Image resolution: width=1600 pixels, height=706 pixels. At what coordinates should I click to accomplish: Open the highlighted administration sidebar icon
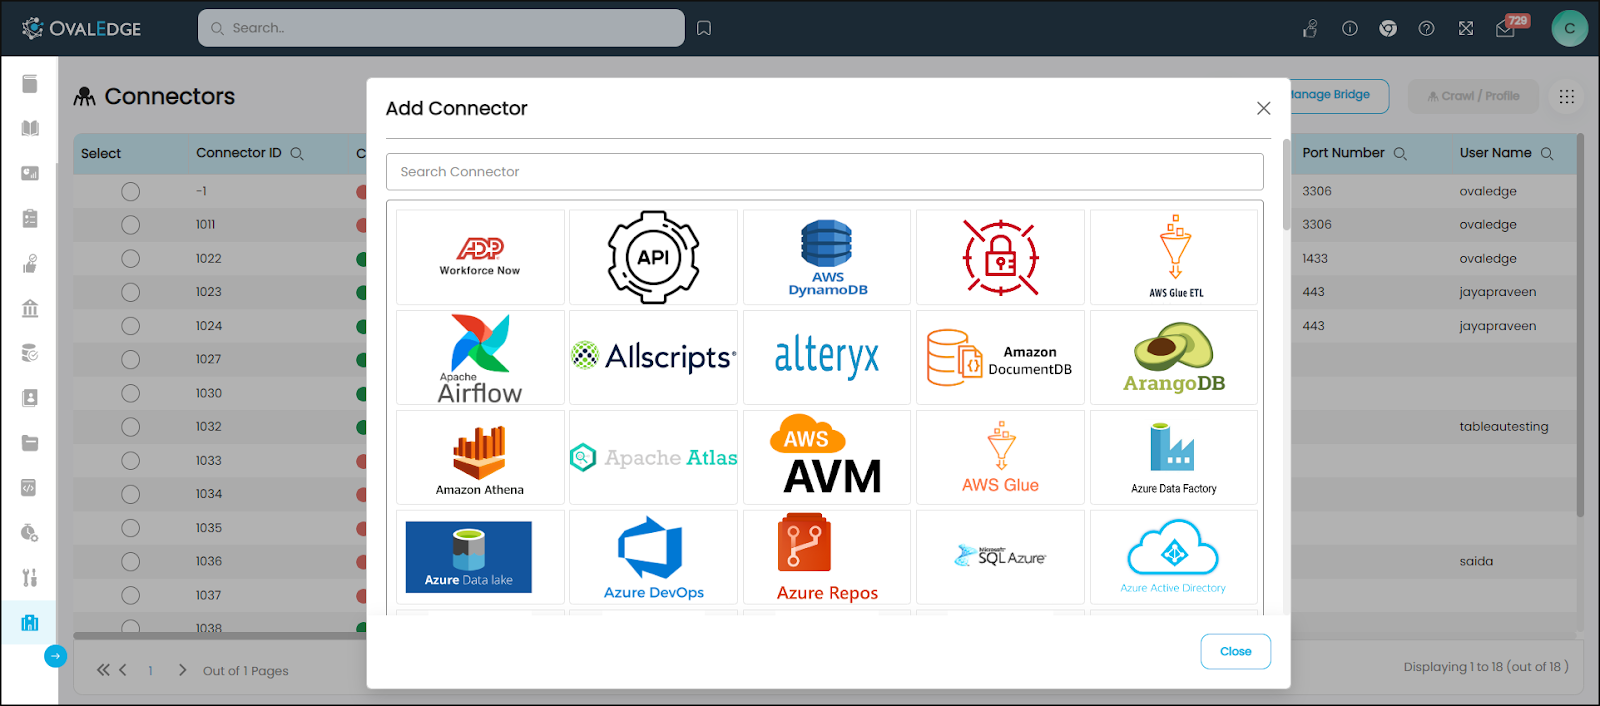[30, 622]
